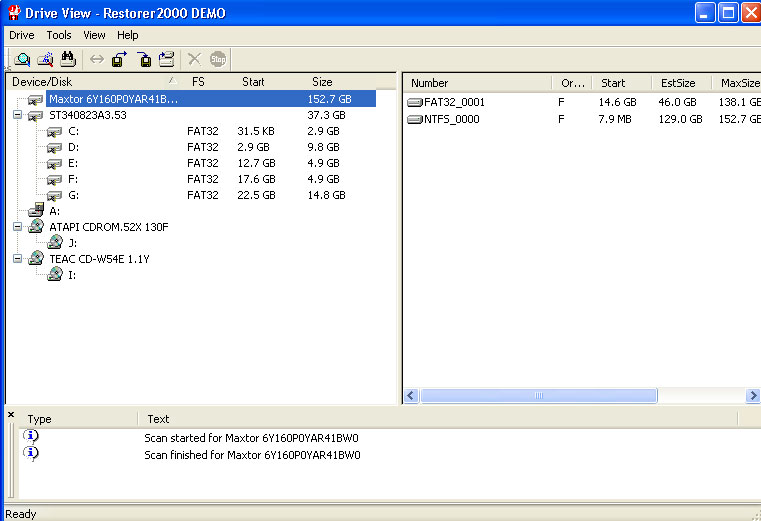Select the ATAPI CDROM.52X 130F device
Image resolution: width=761 pixels, height=521 pixels.
pyautogui.click(x=109, y=227)
